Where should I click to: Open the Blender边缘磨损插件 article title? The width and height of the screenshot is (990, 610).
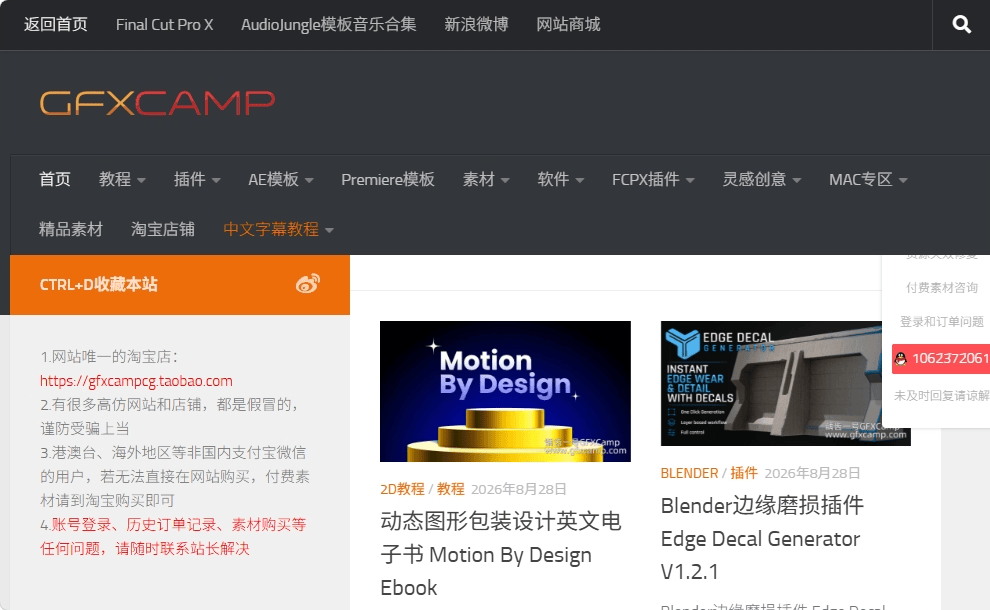click(762, 539)
